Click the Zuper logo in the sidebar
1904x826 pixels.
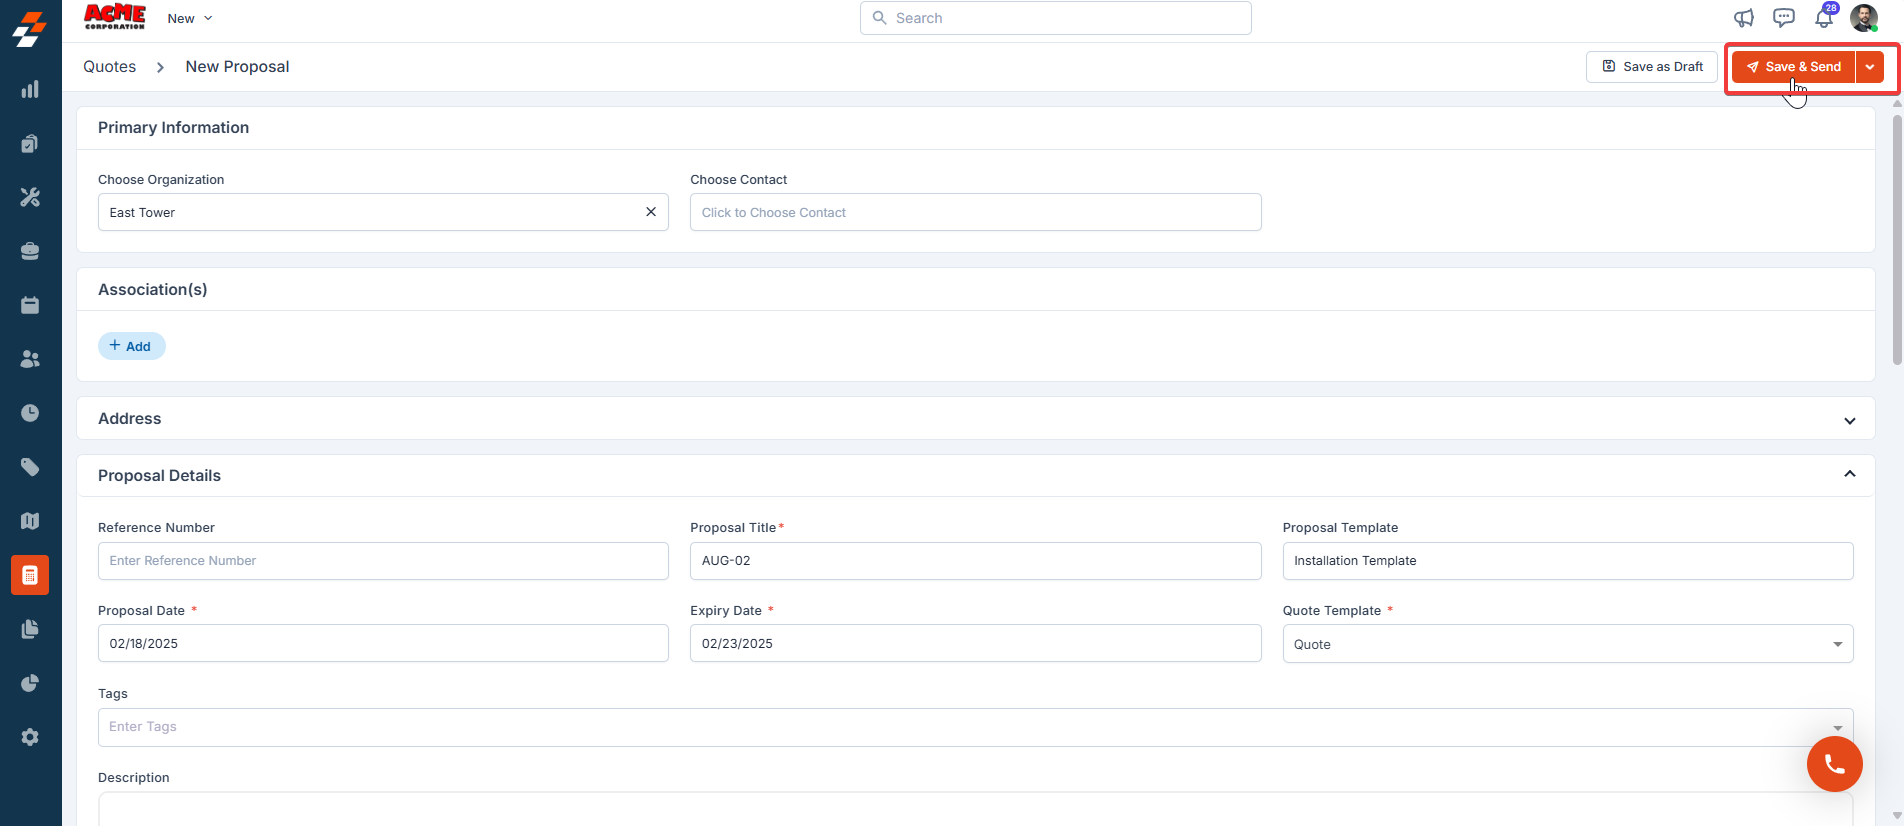(30, 29)
